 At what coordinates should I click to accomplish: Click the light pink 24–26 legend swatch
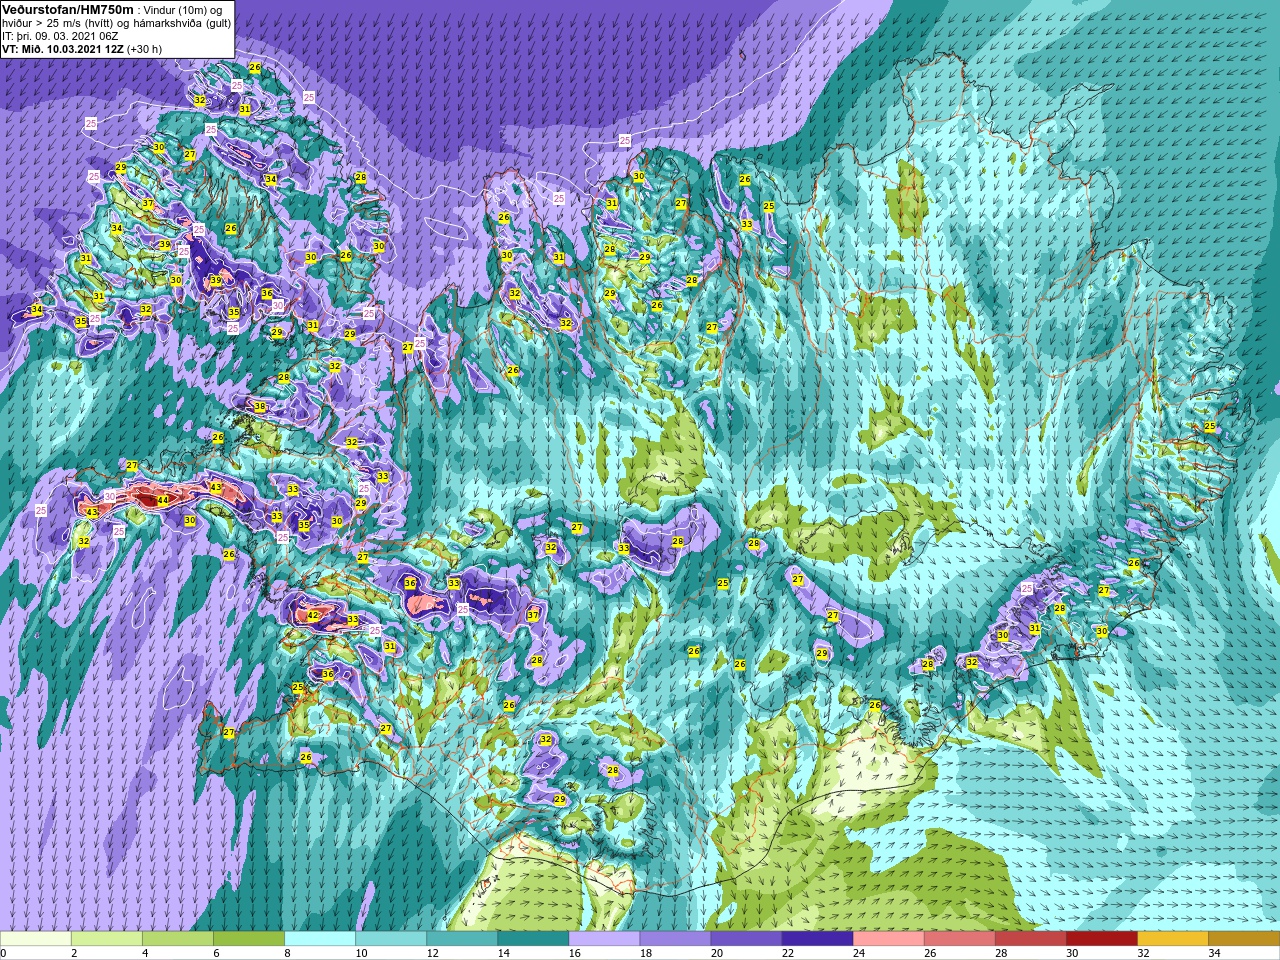[888, 939]
